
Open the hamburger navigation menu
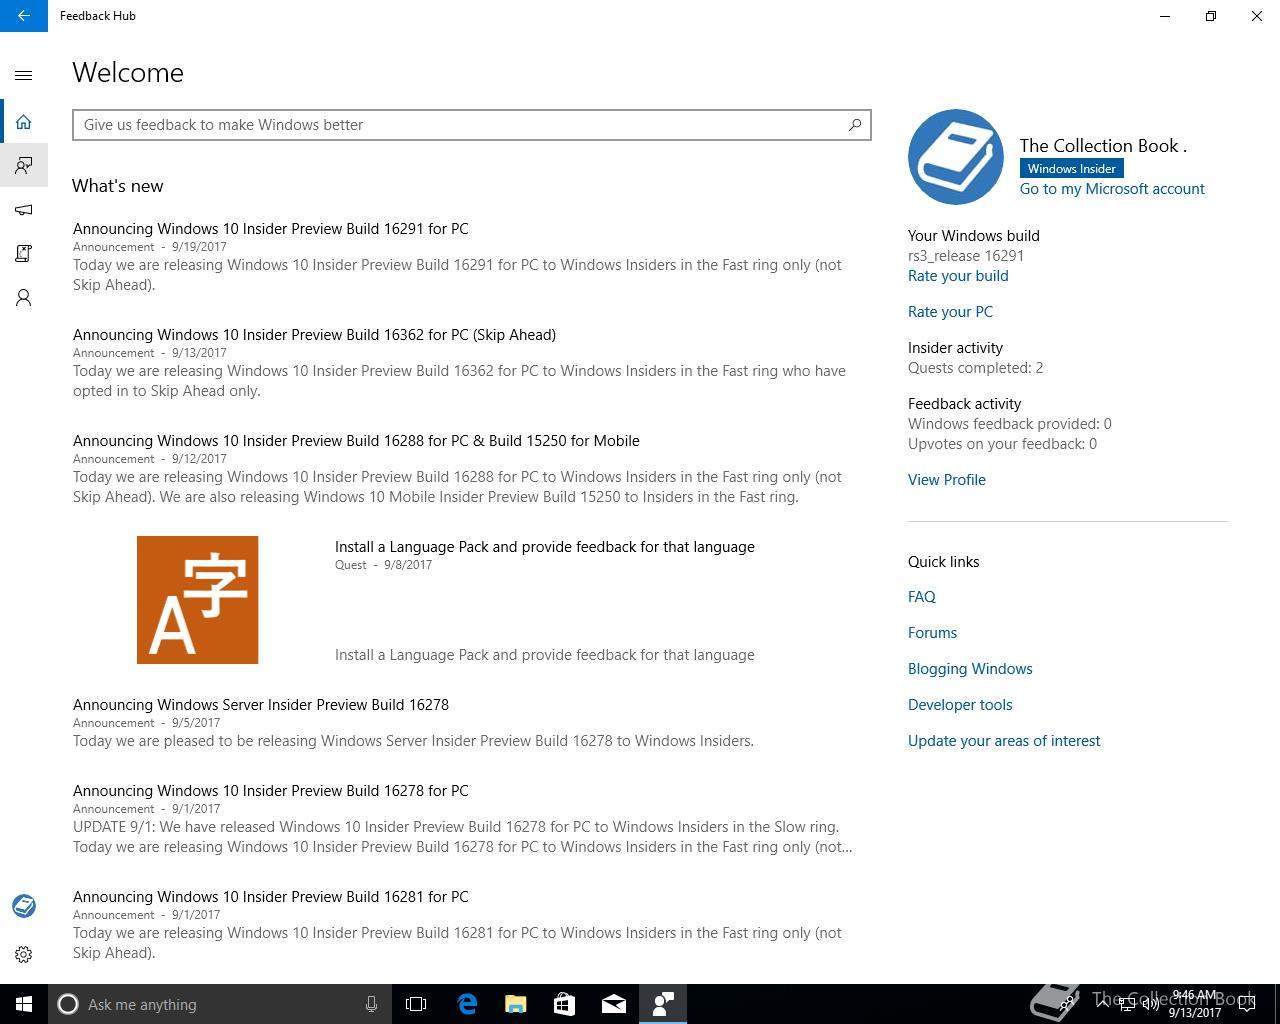tap(24, 75)
